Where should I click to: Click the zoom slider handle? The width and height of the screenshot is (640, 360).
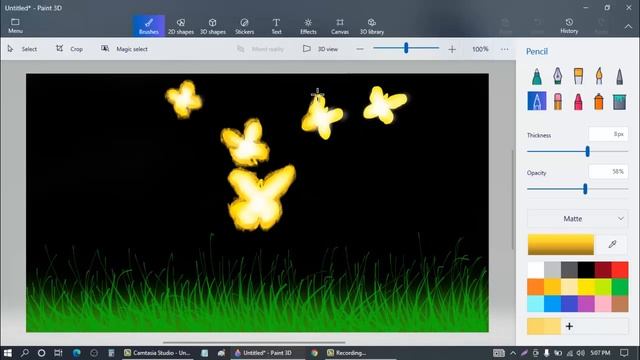406,48
